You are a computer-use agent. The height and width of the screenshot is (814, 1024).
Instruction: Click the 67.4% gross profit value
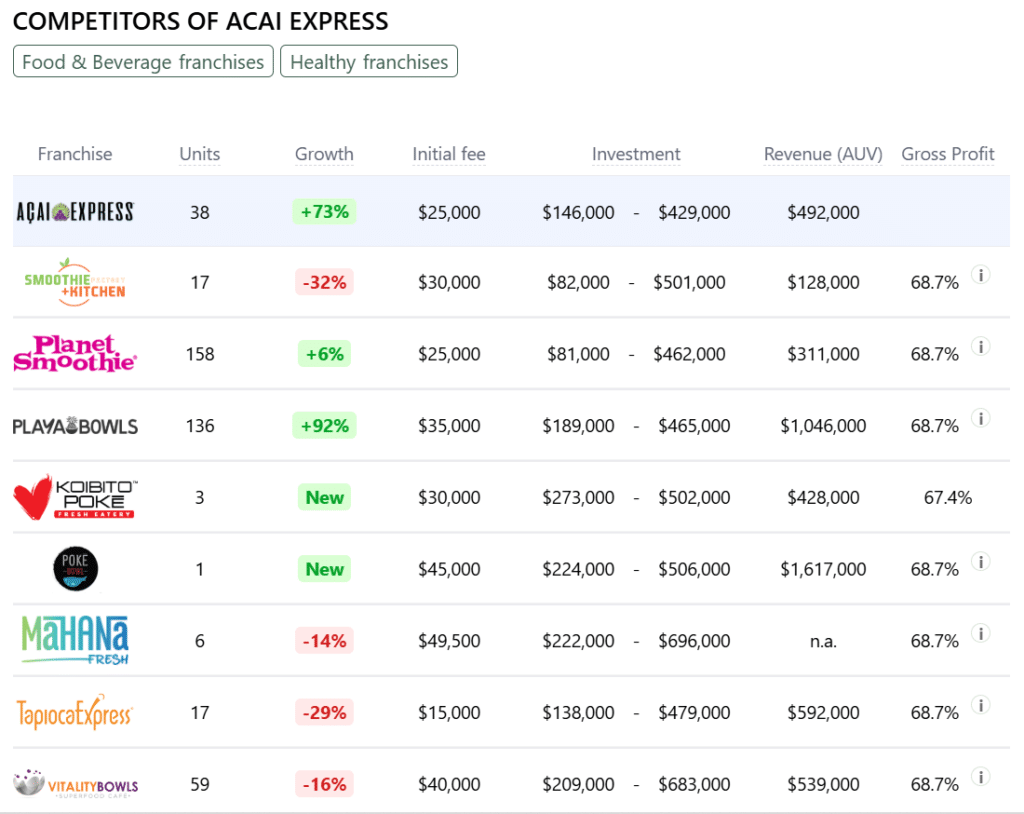pyautogui.click(x=948, y=498)
